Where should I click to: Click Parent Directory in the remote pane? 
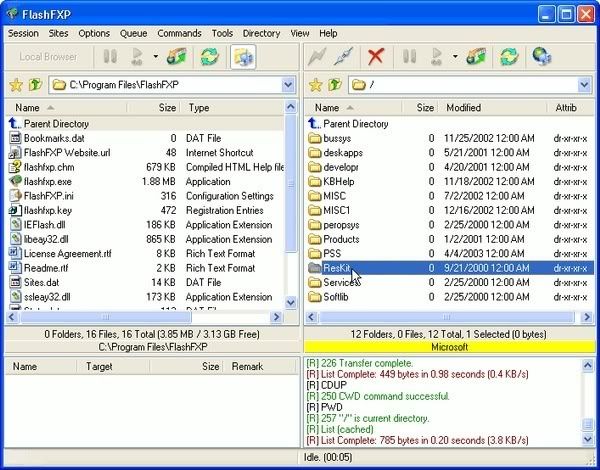pos(356,123)
